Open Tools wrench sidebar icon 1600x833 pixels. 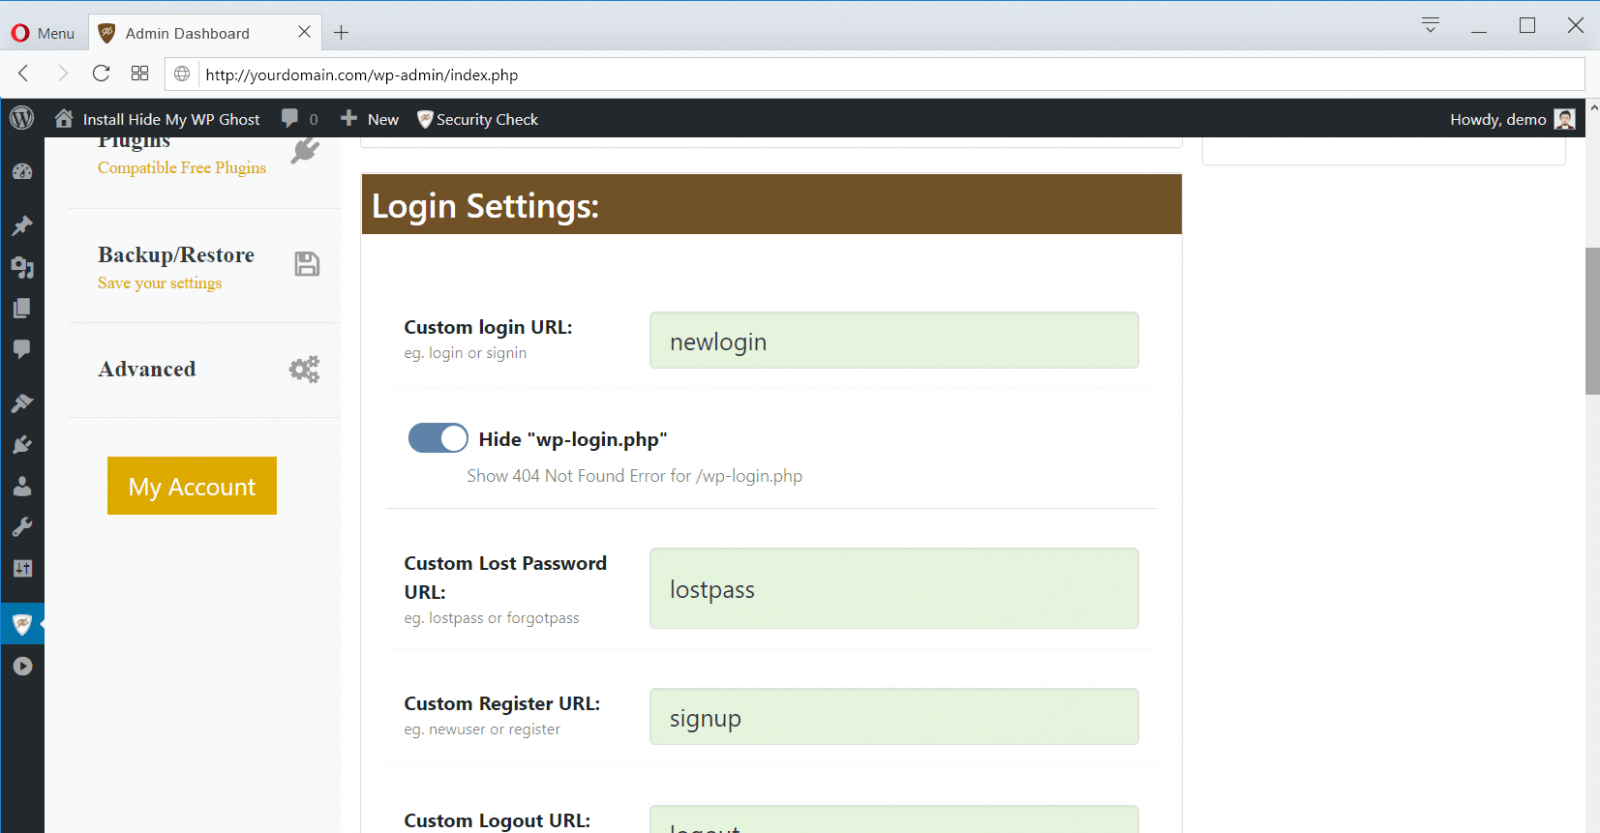22,527
